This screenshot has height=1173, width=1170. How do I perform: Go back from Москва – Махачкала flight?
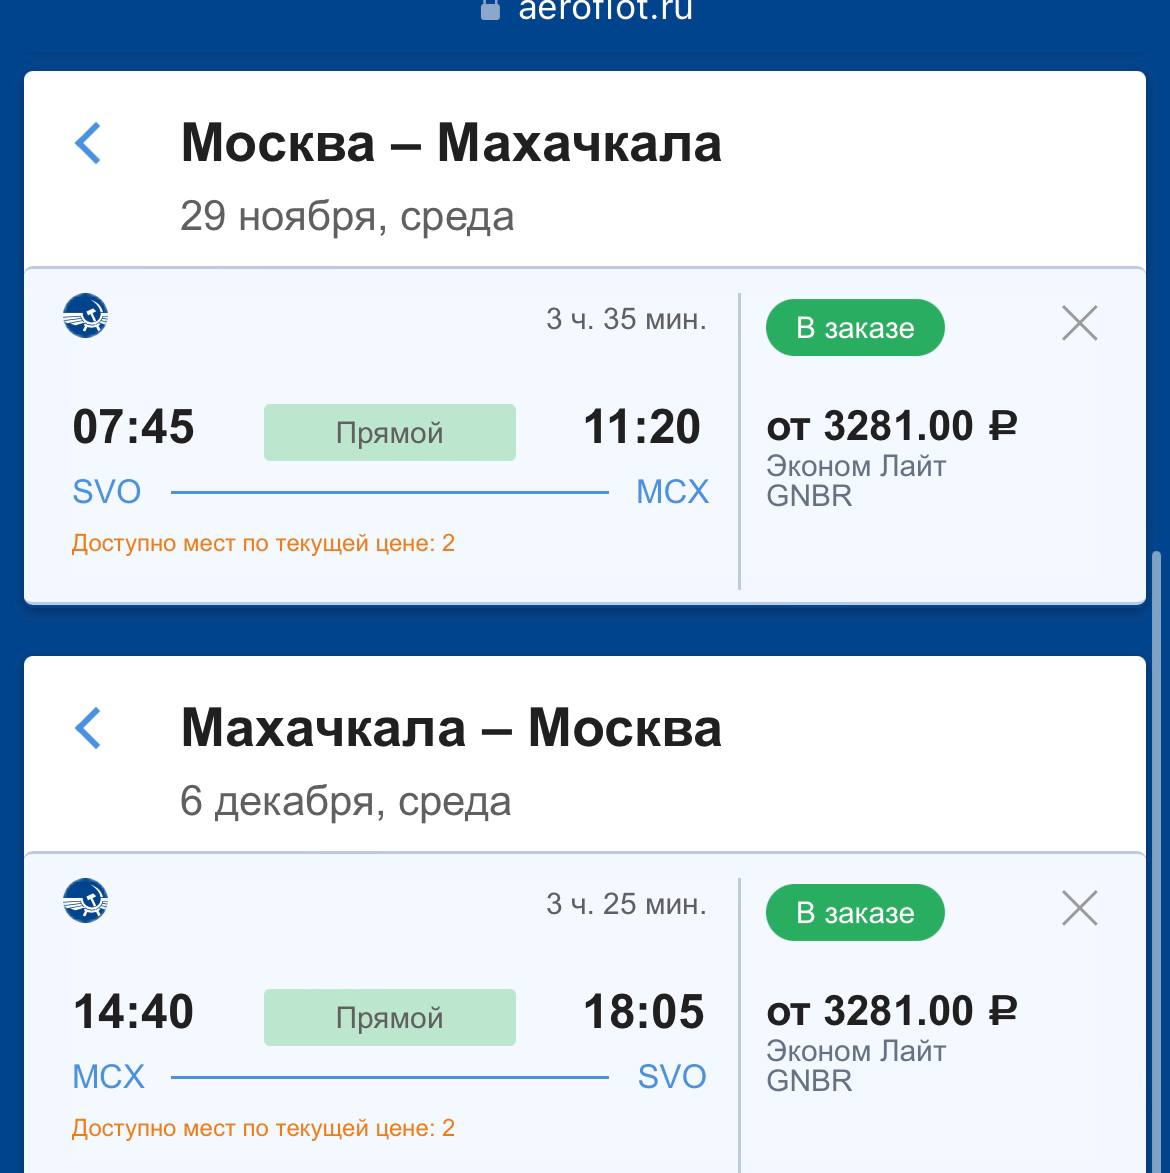point(88,143)
